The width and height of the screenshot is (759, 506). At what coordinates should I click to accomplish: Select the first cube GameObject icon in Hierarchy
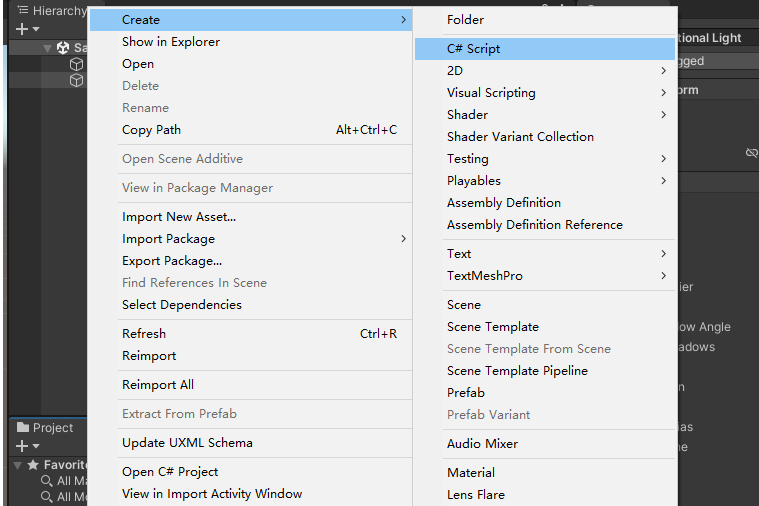[x=76, y=64]
